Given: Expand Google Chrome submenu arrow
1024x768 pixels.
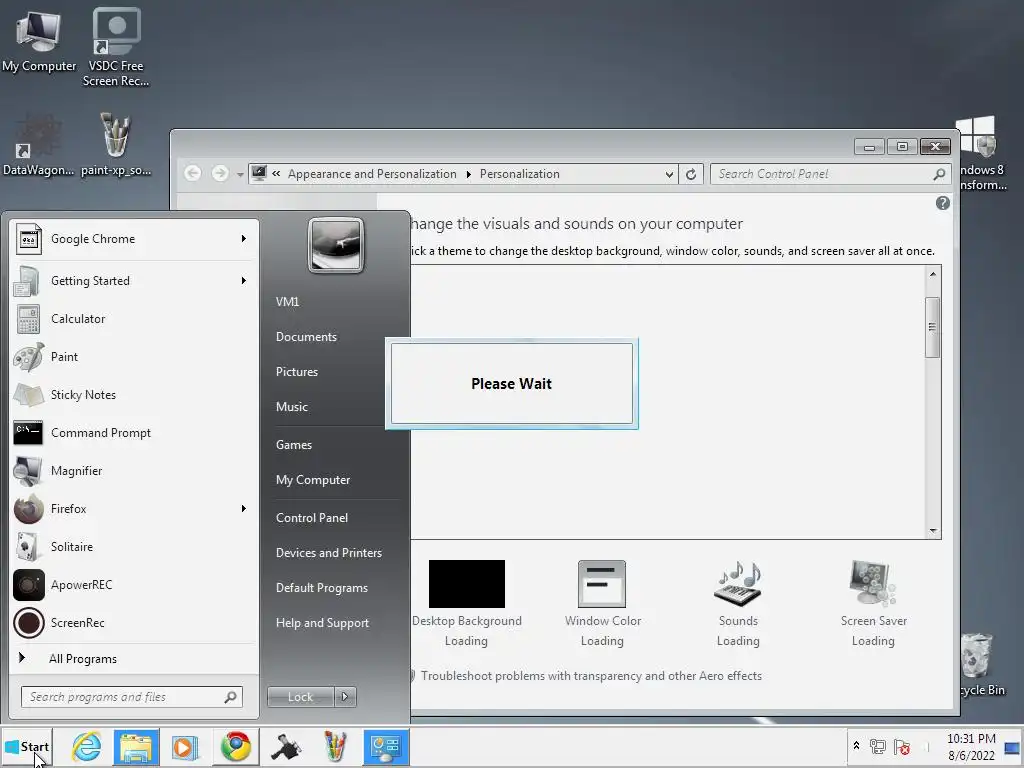Looking at the screenshot, I should coord(244,238).
